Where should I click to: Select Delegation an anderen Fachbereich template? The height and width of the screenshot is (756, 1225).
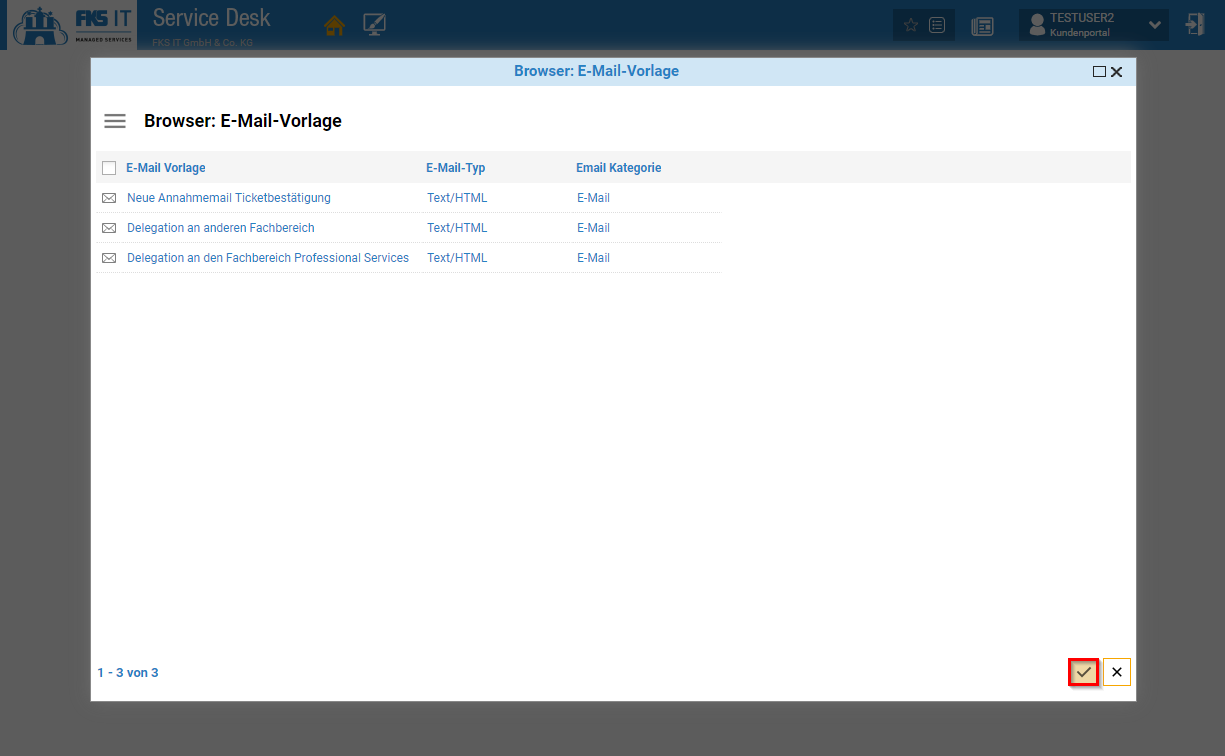[220, 228]
